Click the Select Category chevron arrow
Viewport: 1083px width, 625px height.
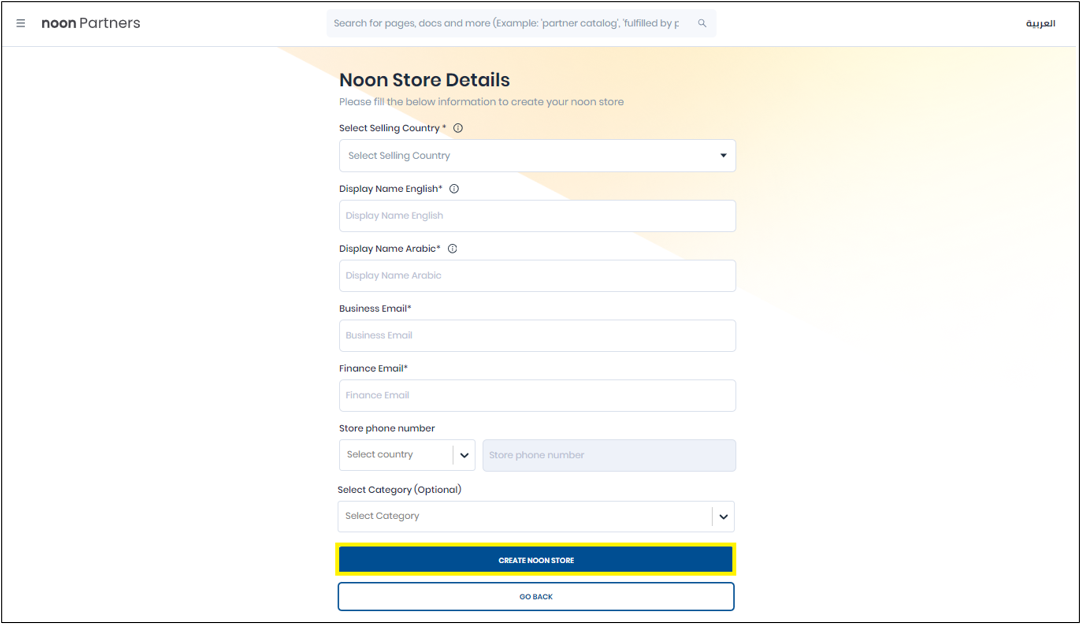coord(723,517)
